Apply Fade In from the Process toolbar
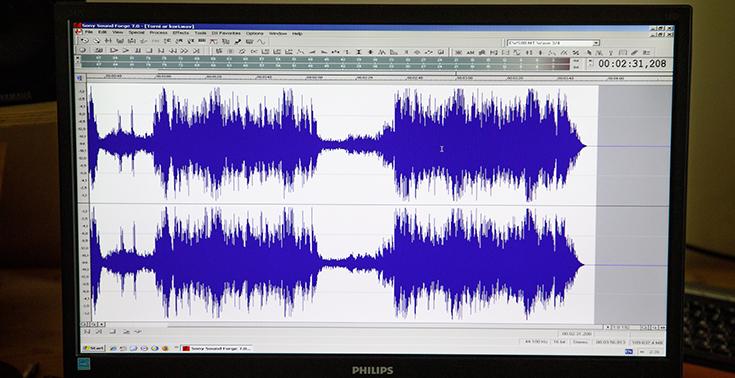Screen dimensions: 735x378 coord(312,51)
